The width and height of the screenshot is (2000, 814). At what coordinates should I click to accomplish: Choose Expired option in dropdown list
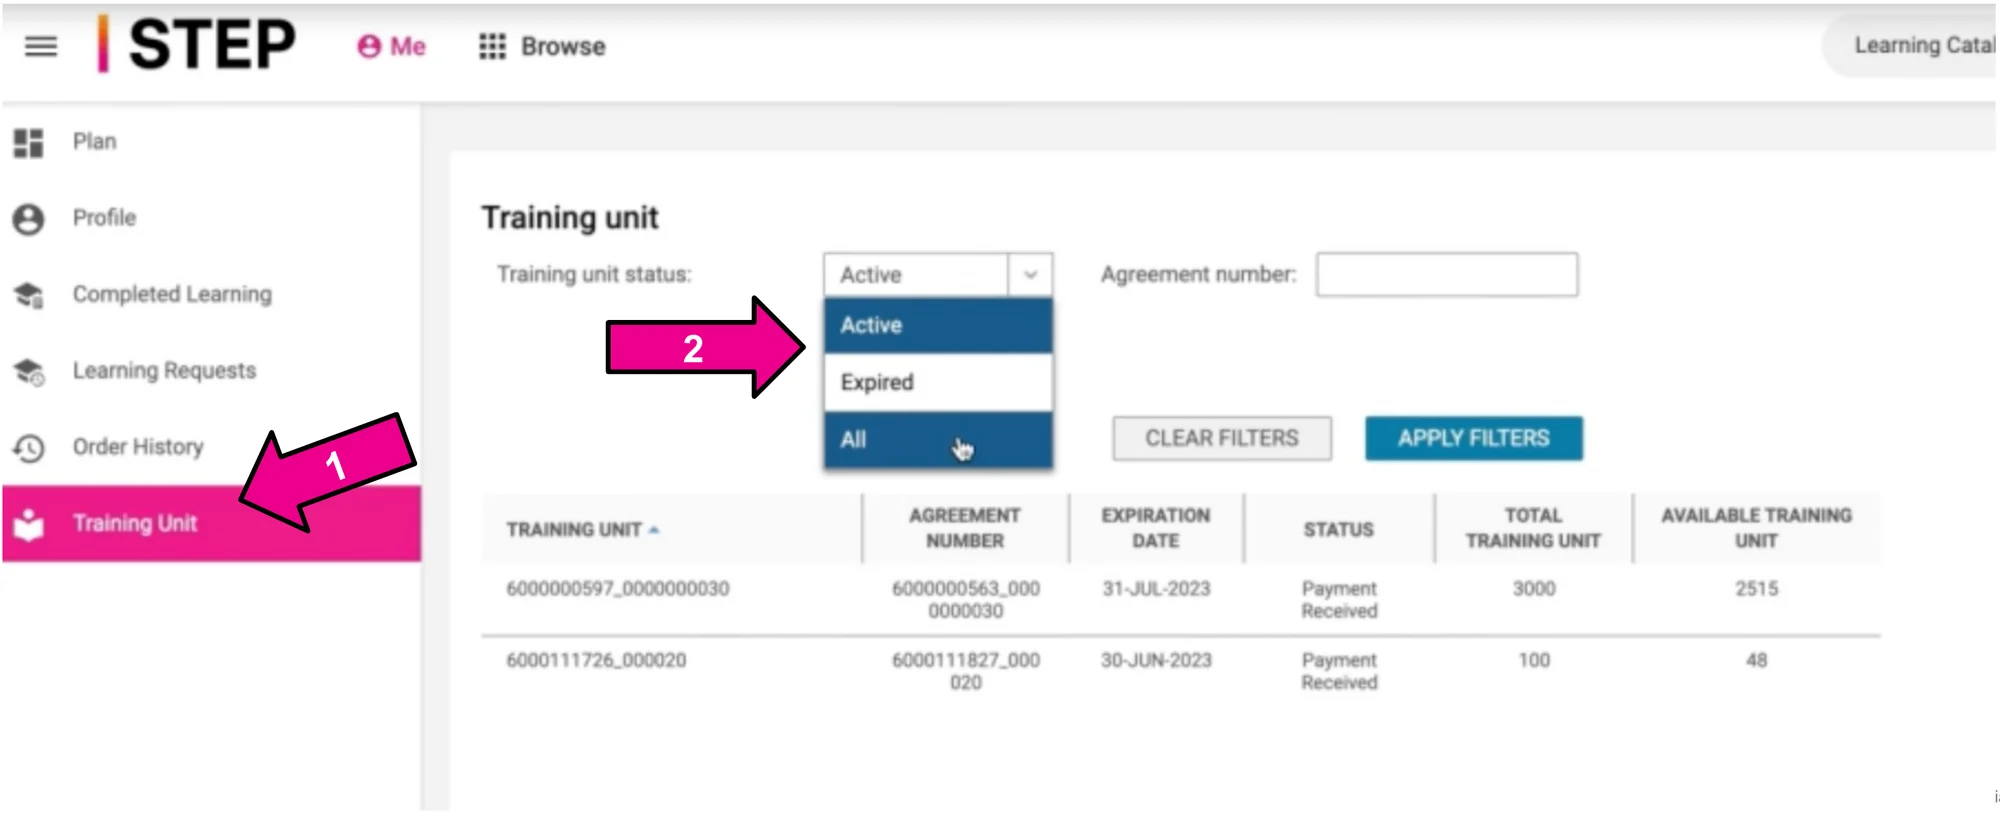(938, 382)
